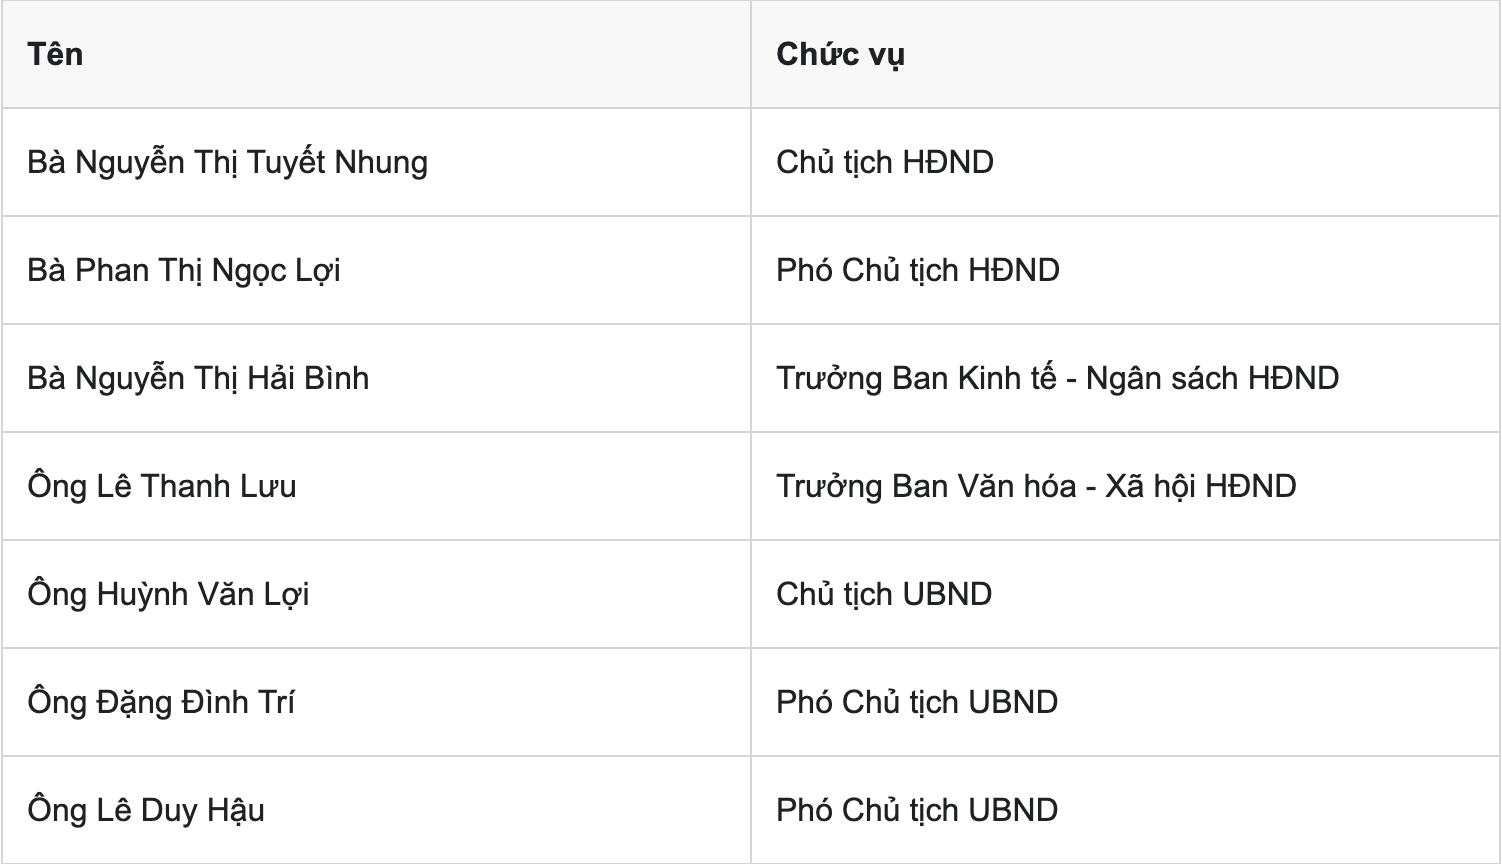Click the 'Tên' column header

click(55, 54)
